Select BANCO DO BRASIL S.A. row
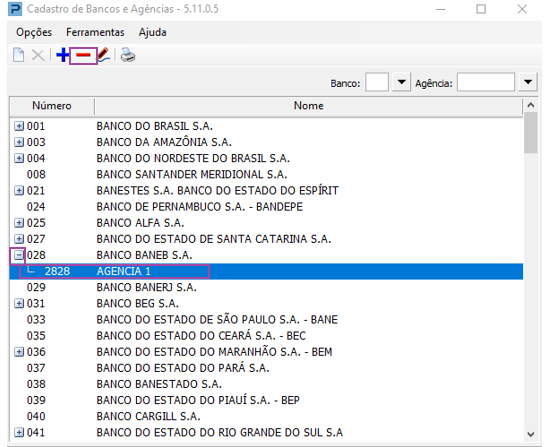This screenshot has width=545, height=447. point(266,126)
